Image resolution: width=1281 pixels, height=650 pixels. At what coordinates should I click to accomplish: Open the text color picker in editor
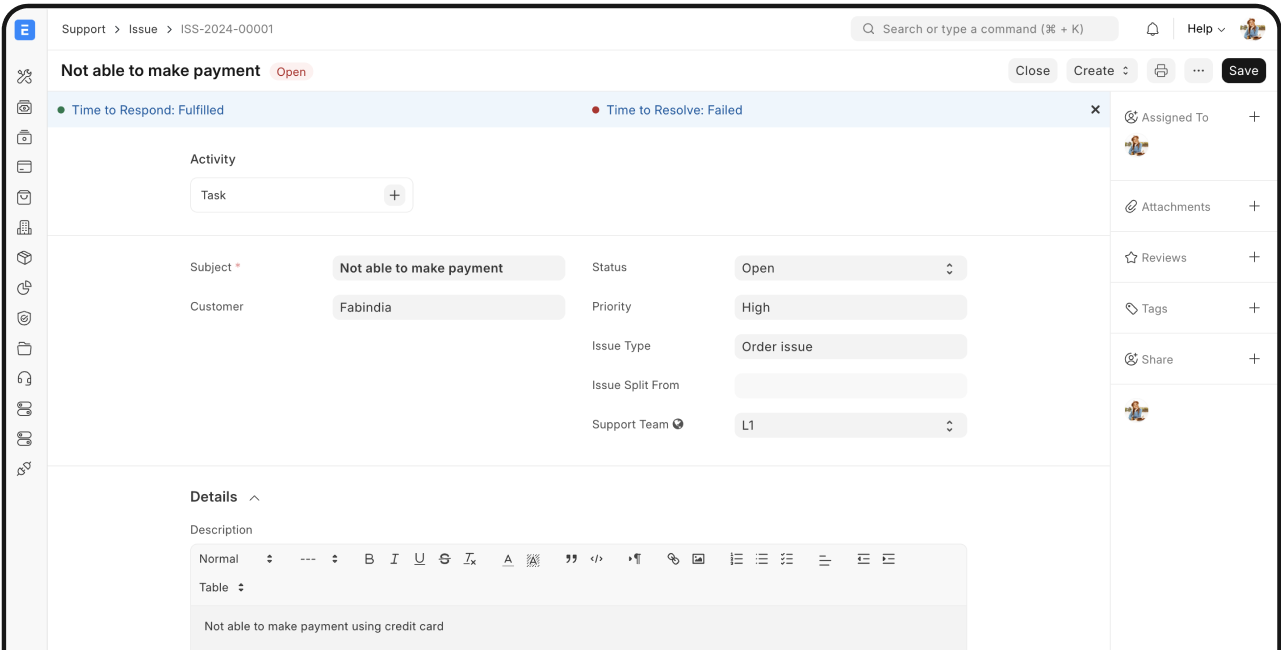coord(508,559)
